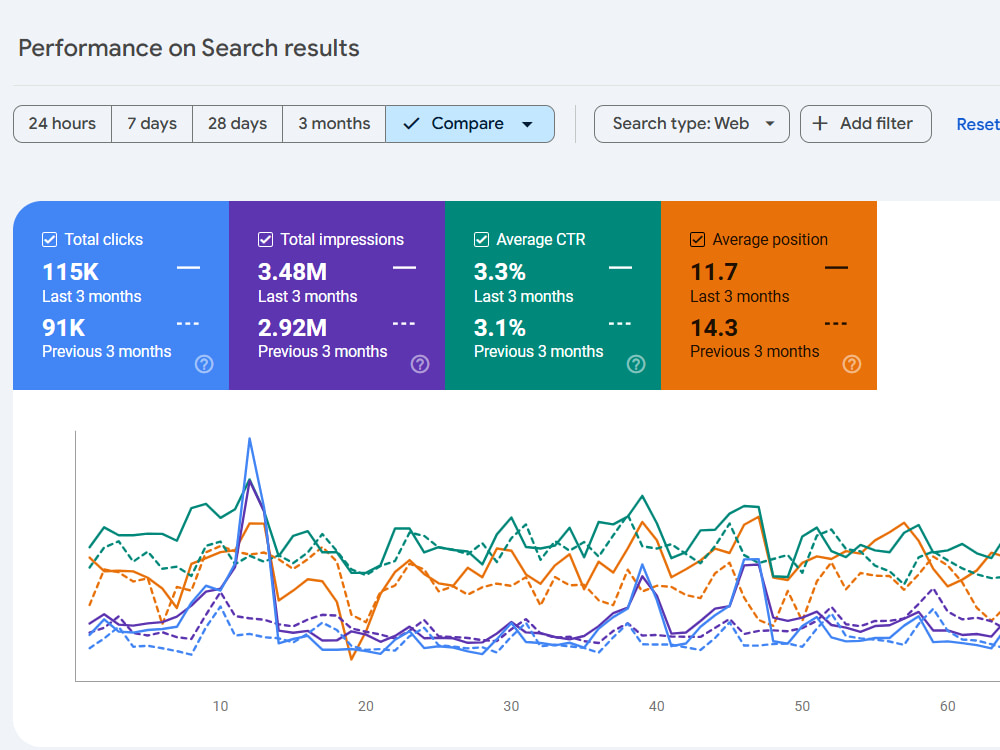Viewport: 1000px width, 750px height.
Task: Click the checkmark icon beside Compare
Action: 411,124
